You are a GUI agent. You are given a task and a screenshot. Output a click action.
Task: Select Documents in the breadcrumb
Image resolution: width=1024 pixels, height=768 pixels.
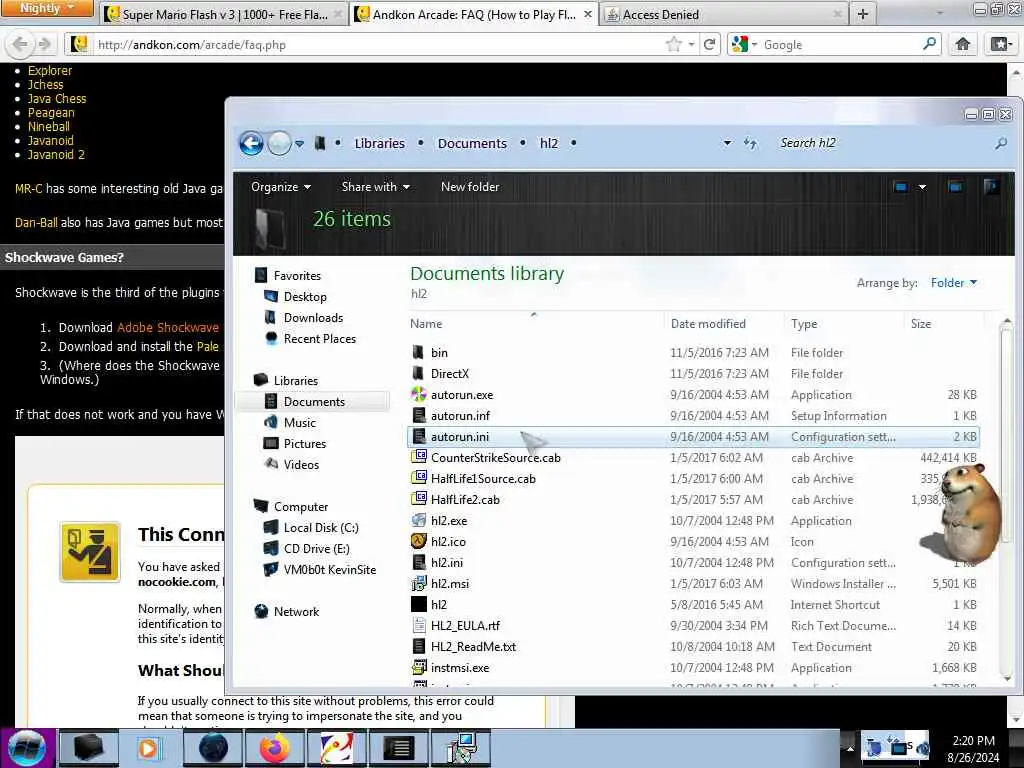[472, 143]
